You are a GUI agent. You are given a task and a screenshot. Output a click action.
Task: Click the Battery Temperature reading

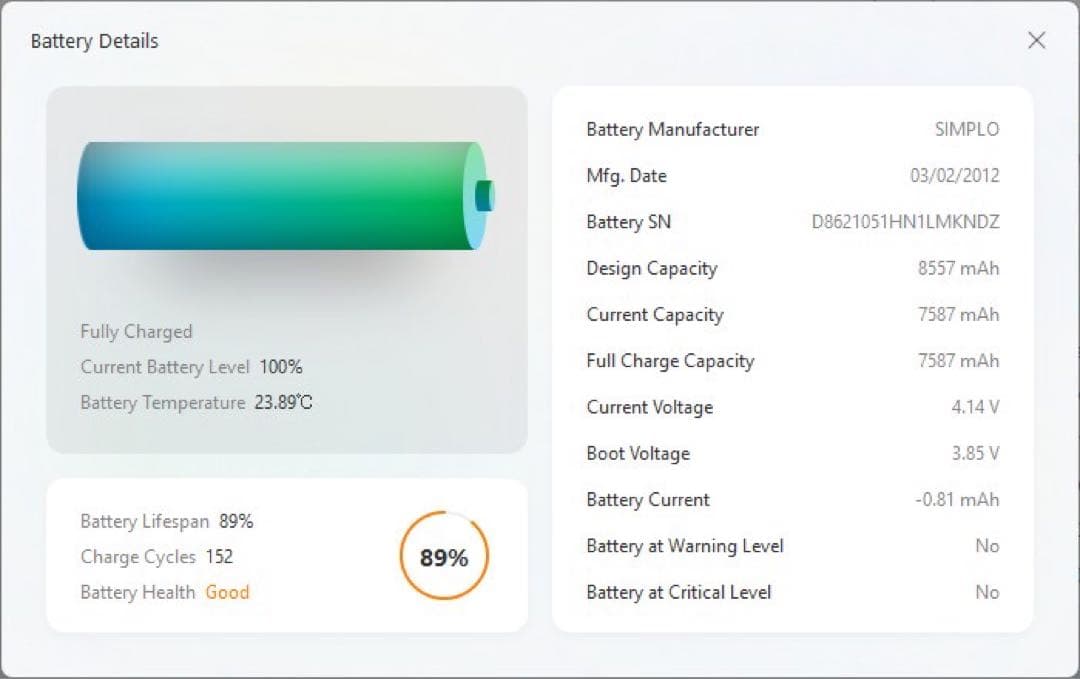tap(283, 403)
